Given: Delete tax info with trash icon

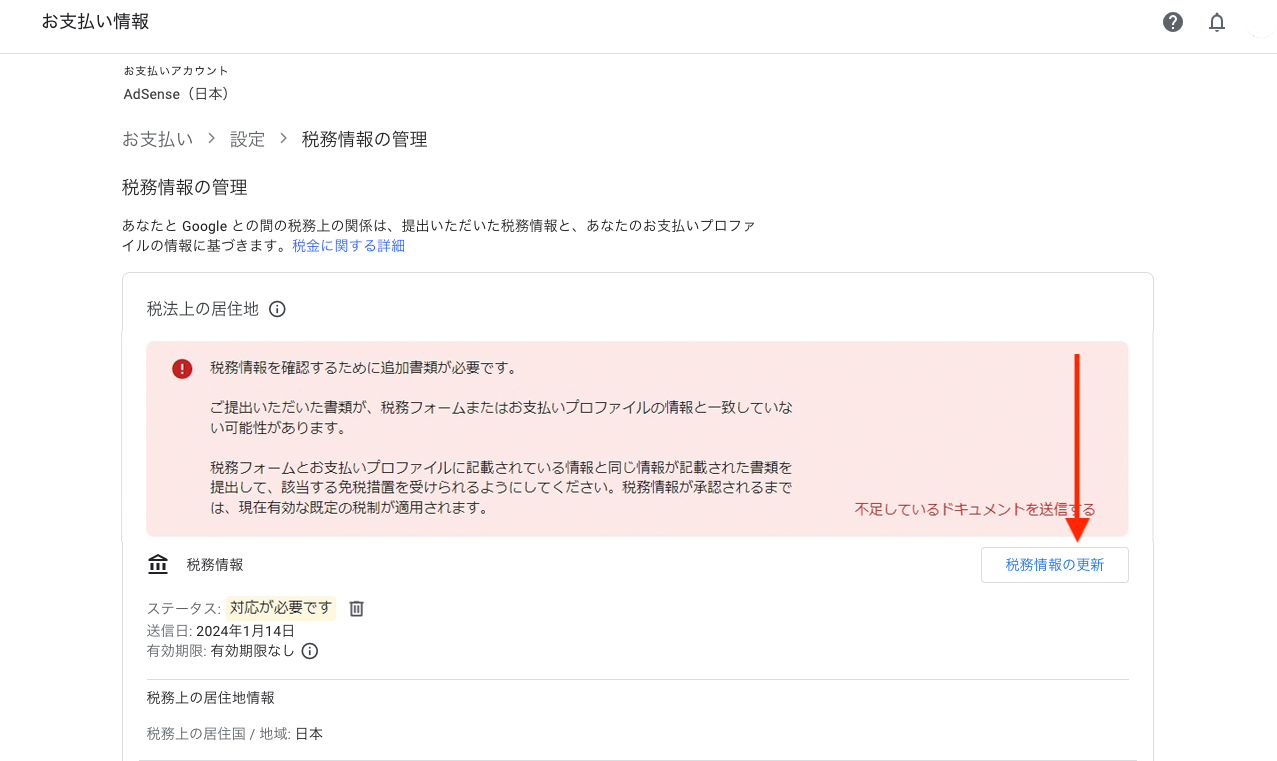Looking at the screenshot, I should coord(357,608).
